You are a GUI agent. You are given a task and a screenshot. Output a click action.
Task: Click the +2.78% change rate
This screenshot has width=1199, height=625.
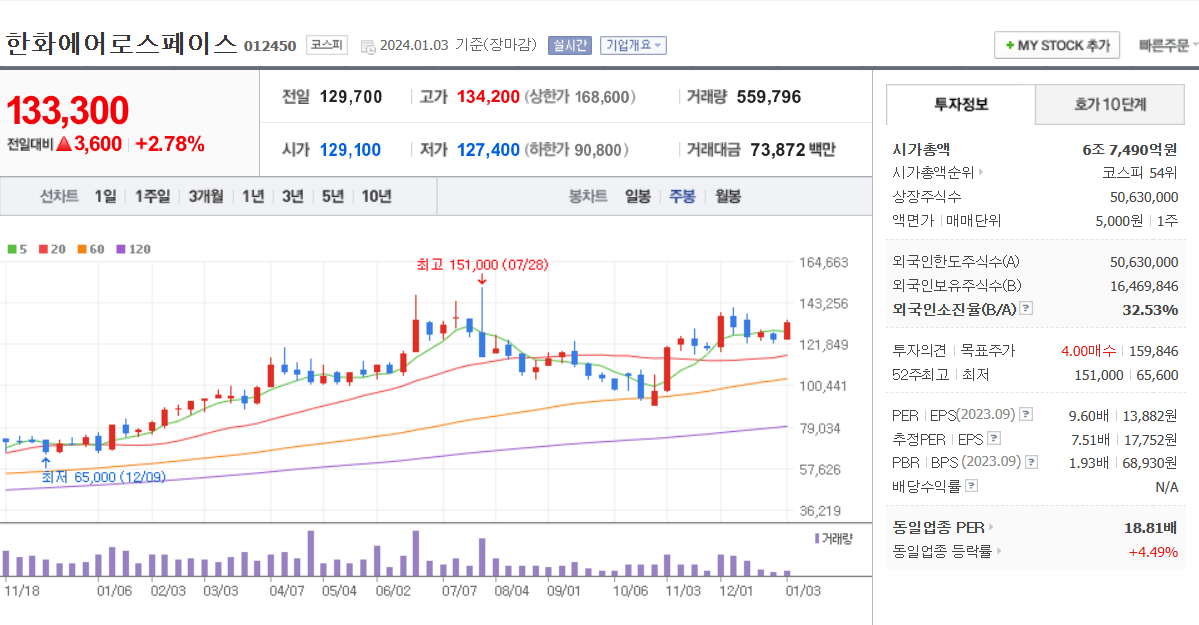coord(170,144)
